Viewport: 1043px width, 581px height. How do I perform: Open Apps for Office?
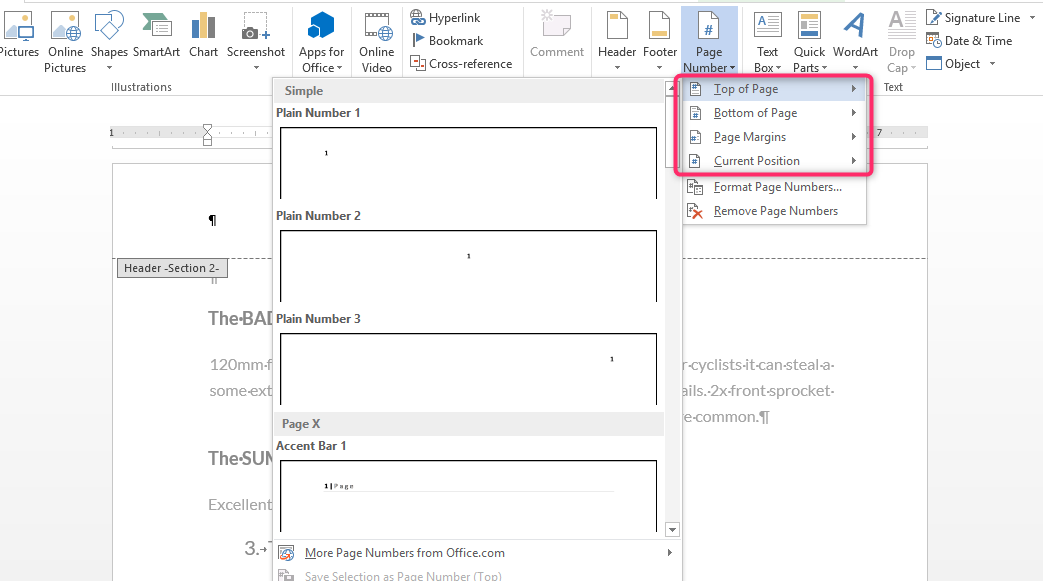pyautogui.click(x=321, y=43)
